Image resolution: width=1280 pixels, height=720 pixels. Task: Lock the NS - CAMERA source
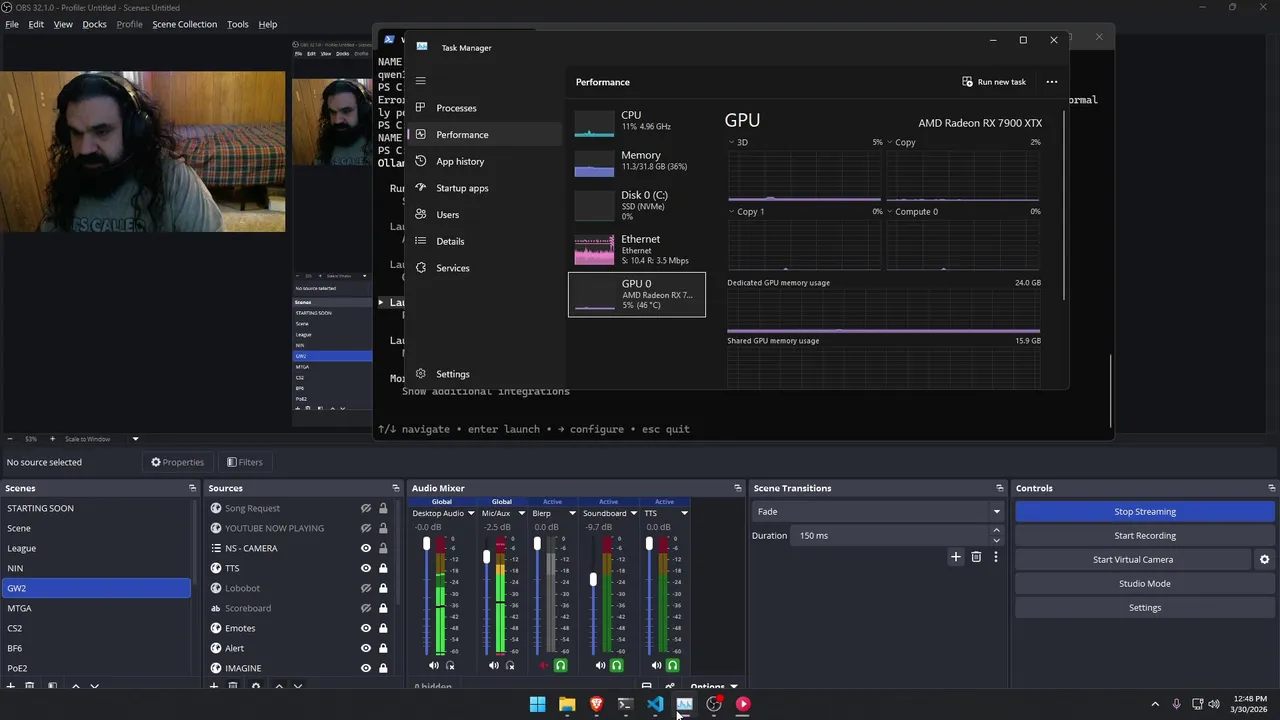pos(383,548)
